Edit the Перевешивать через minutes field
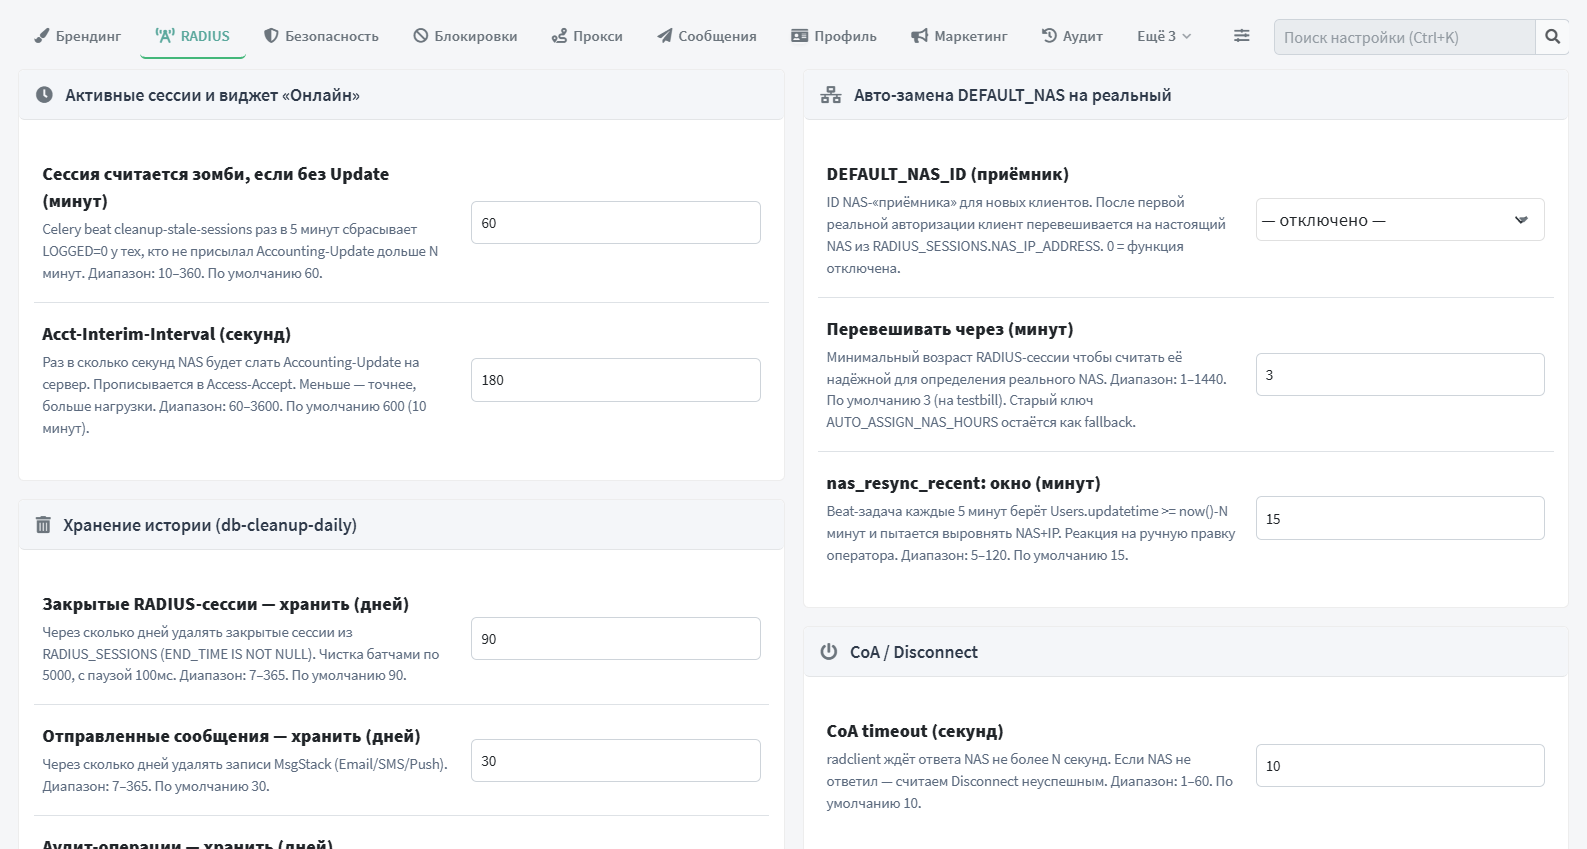 pos(1400,375)
